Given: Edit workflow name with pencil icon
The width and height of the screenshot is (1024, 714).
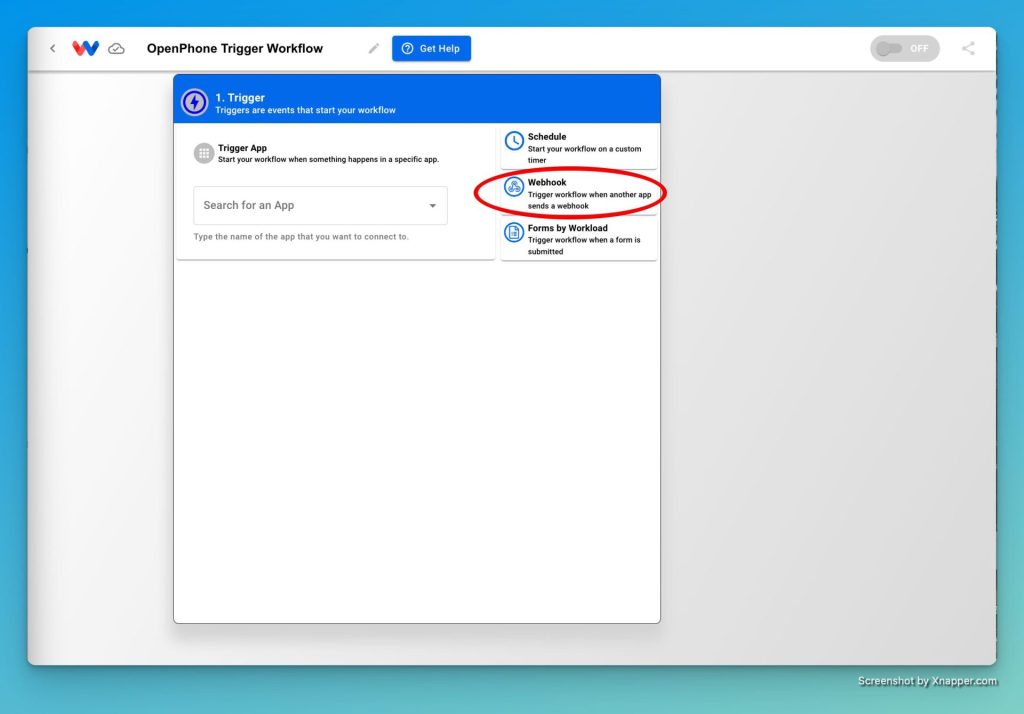Looking at the screenshot, I should coord(374,48).
